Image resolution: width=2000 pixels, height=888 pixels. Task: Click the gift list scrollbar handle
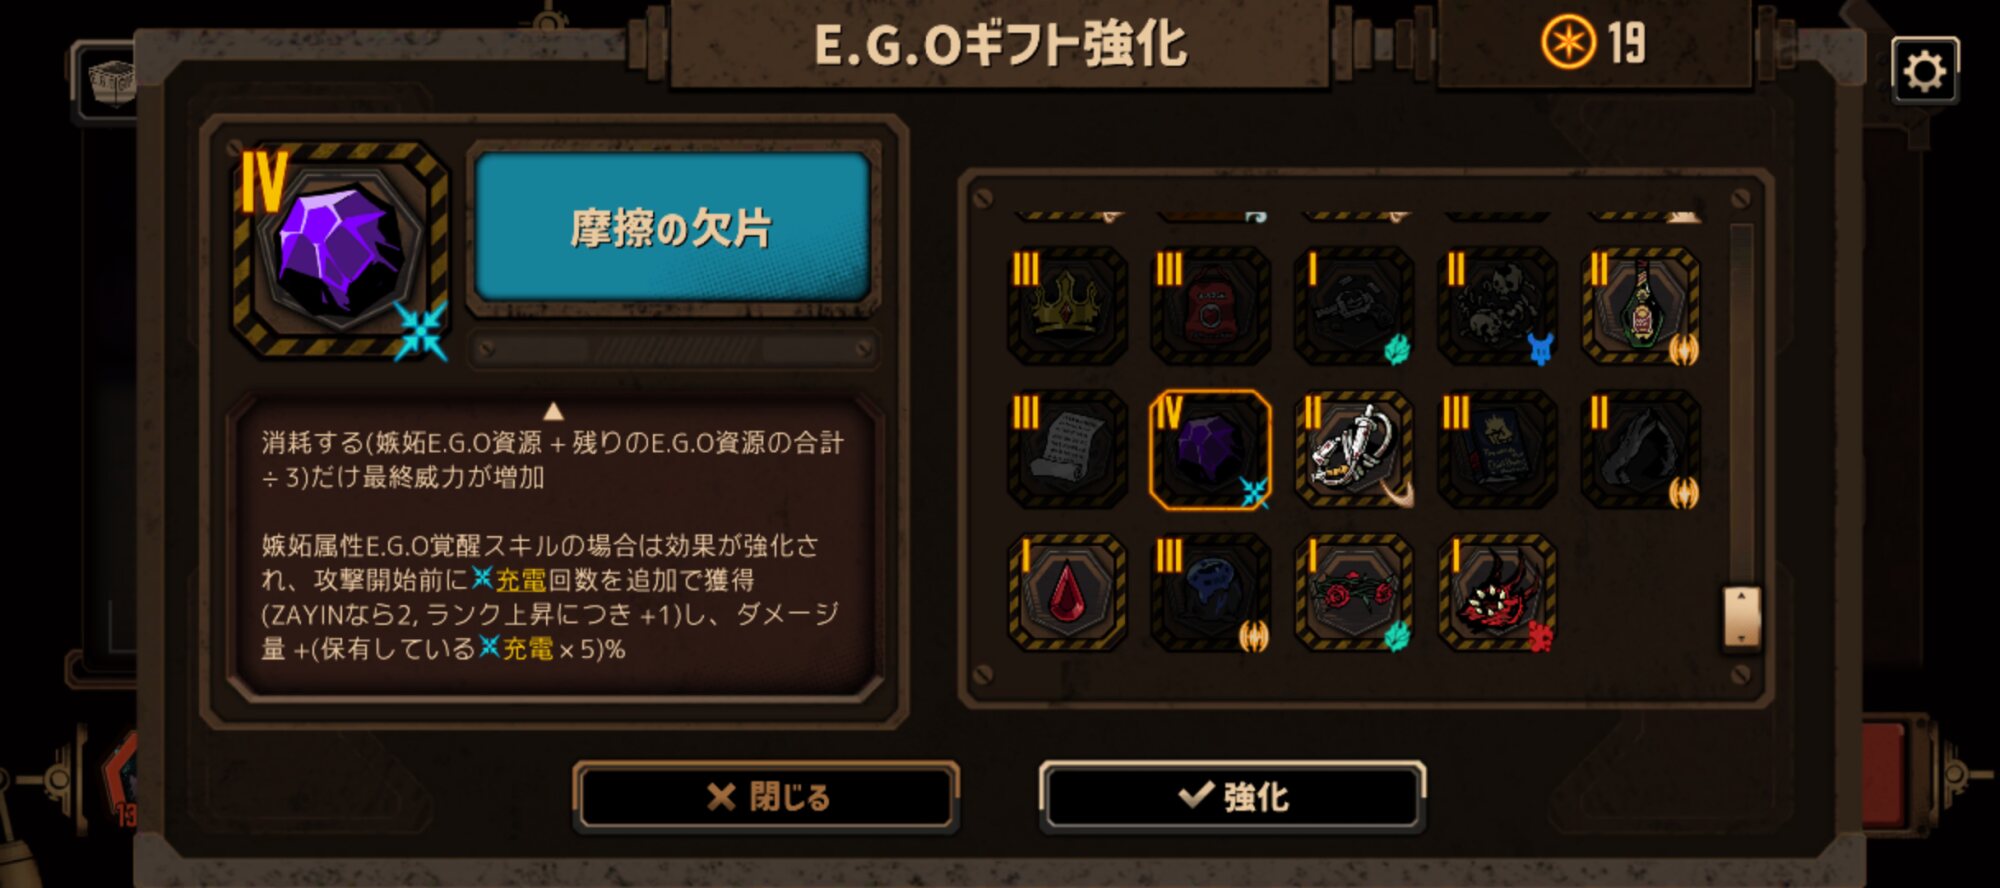click(1741, 617)
